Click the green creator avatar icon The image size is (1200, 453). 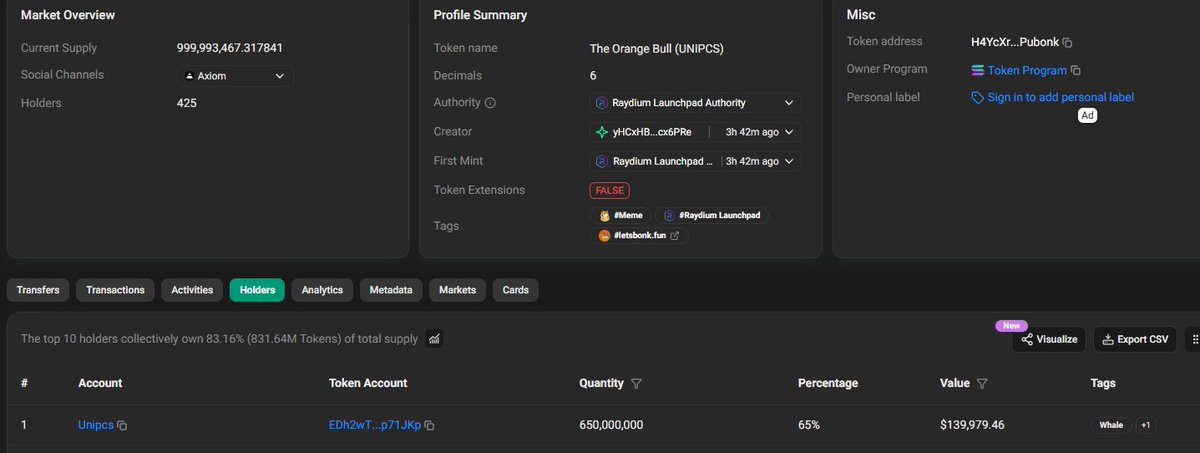click(602, 132)
